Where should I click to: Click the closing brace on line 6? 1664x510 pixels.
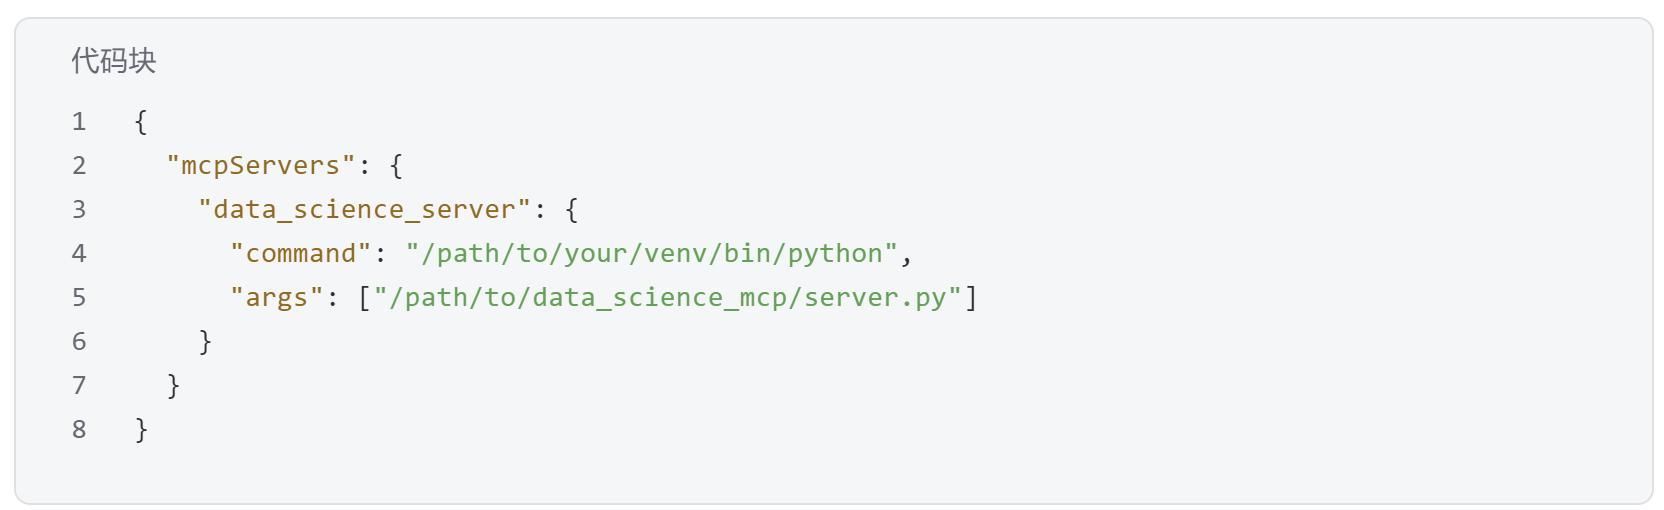tap(205, 342)
